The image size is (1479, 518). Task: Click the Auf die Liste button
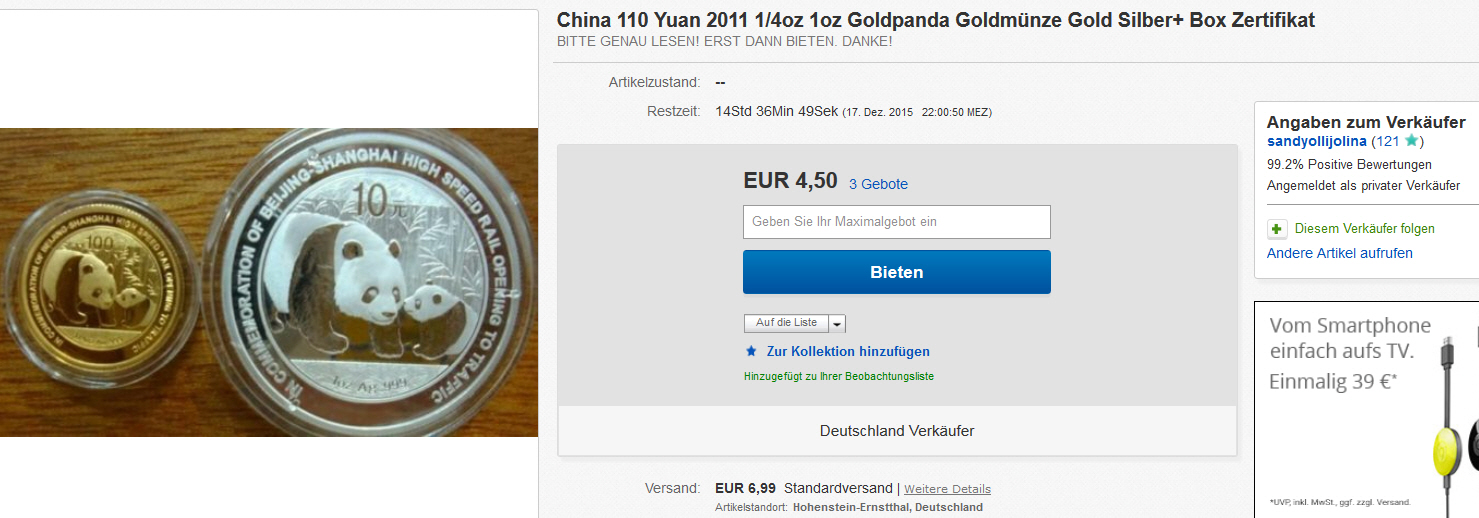(x=786, y=324)
